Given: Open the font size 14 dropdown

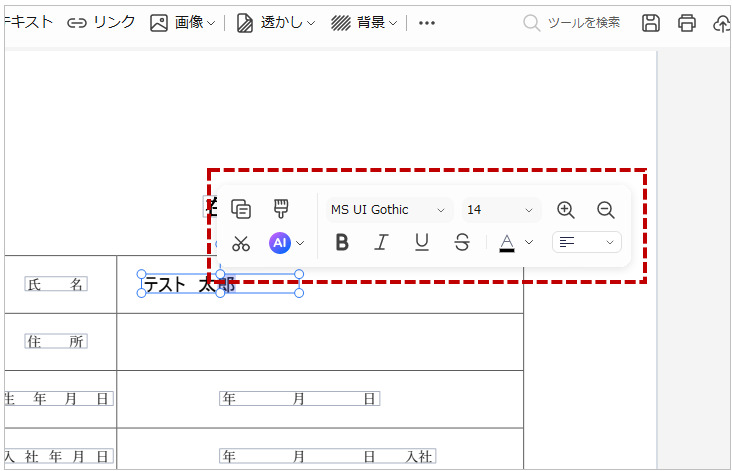Looking at the screenshot, I should point(501,210).
